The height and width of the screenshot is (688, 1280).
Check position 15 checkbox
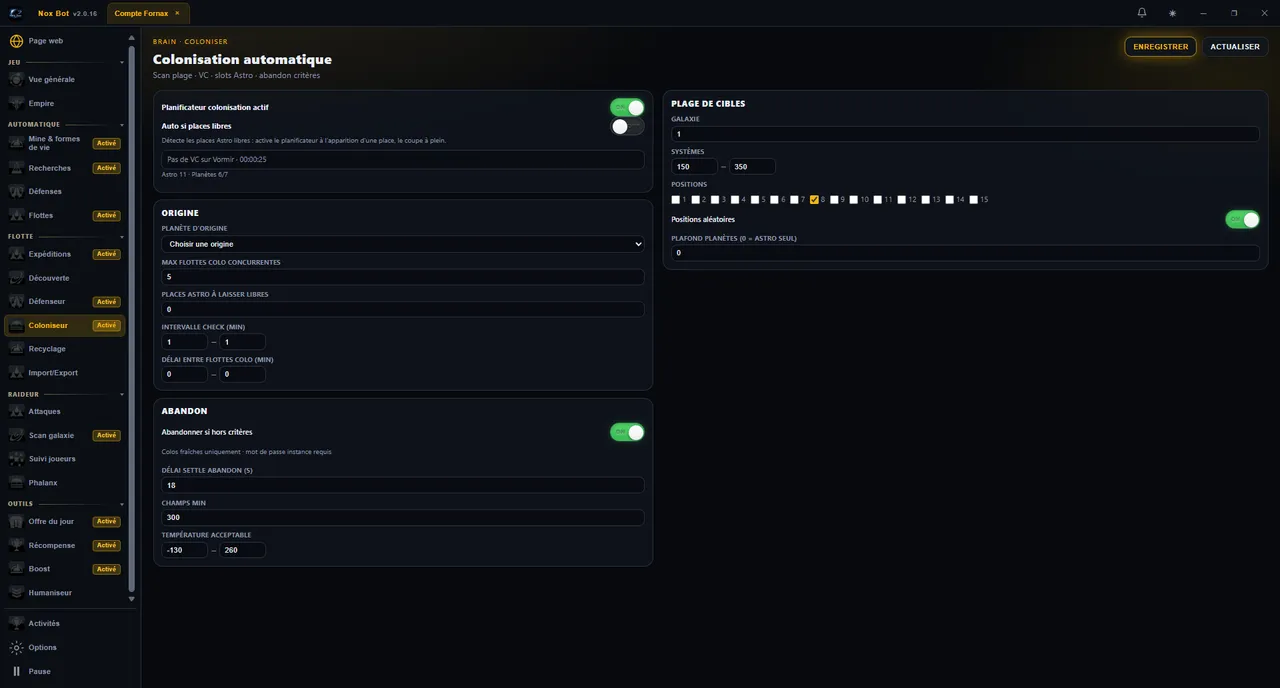click(x=974, y=200)
